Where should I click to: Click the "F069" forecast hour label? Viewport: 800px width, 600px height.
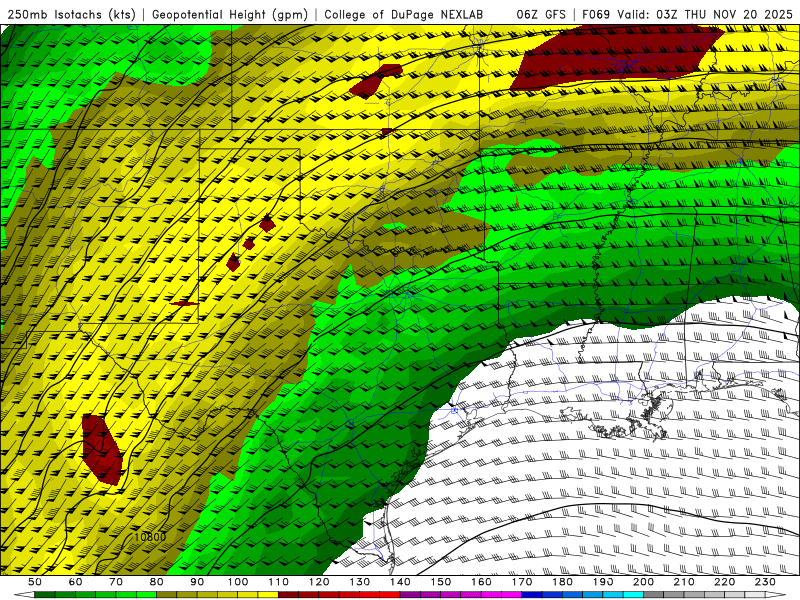(x=596, y=14)
